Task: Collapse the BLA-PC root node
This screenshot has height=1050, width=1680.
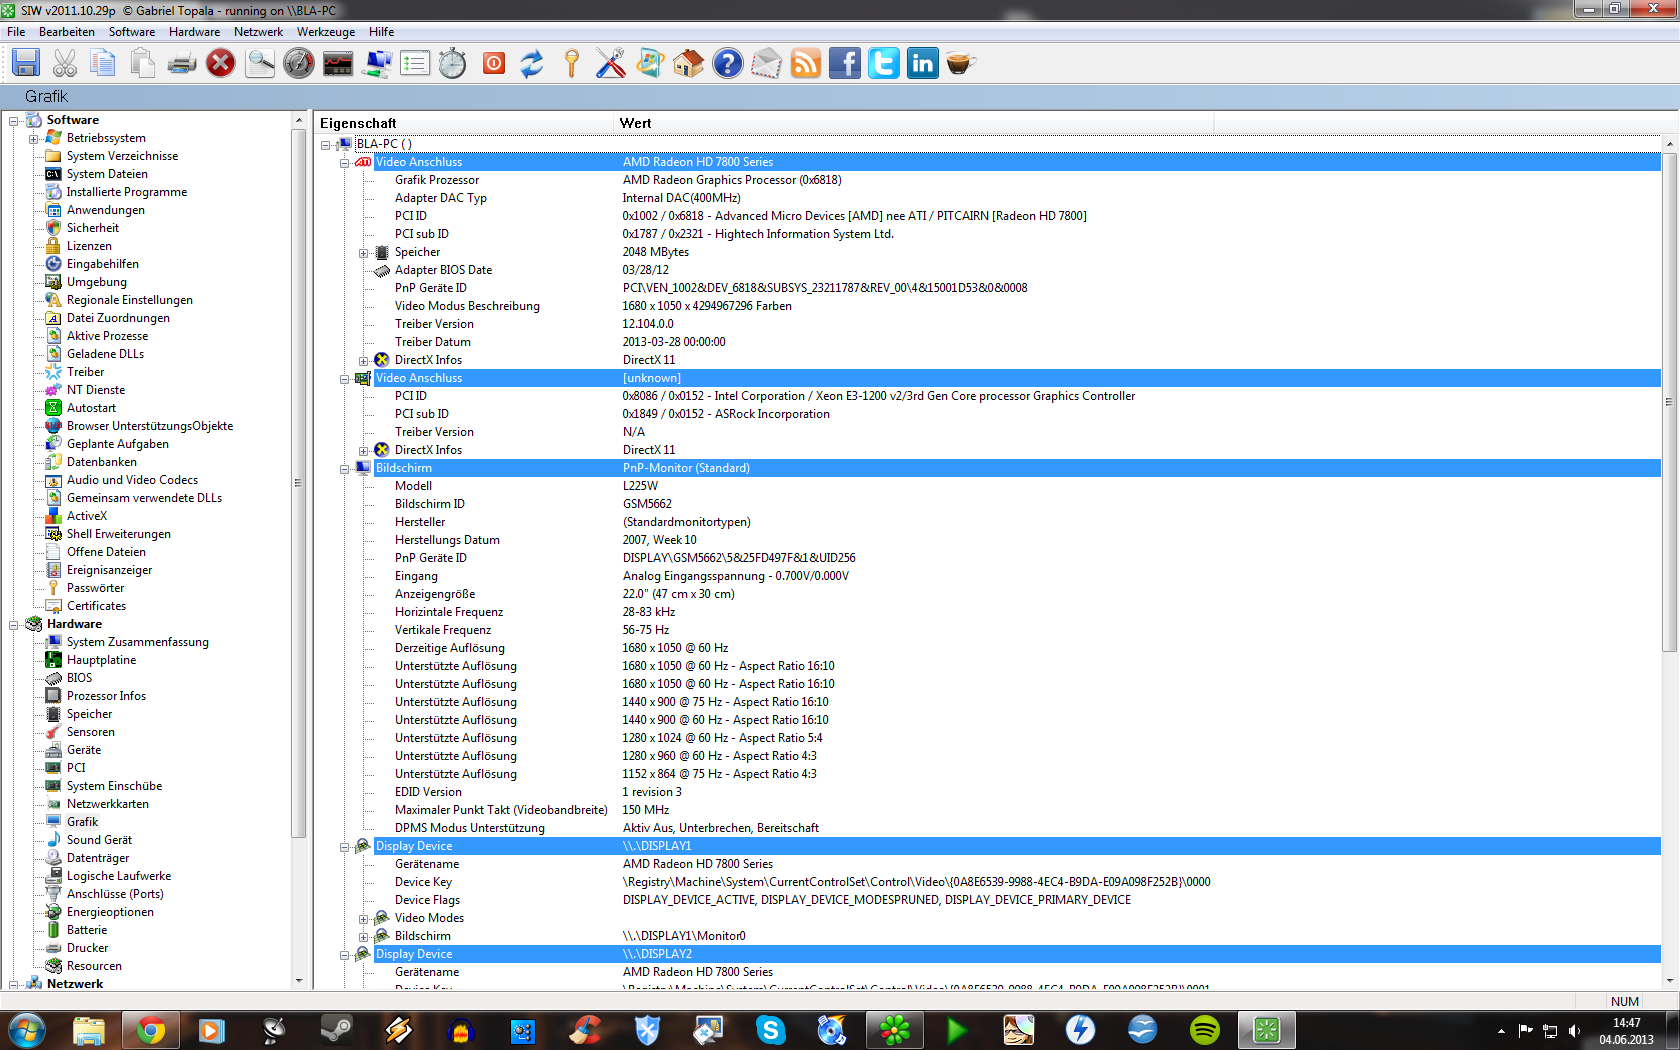Action: pos(326,145)
